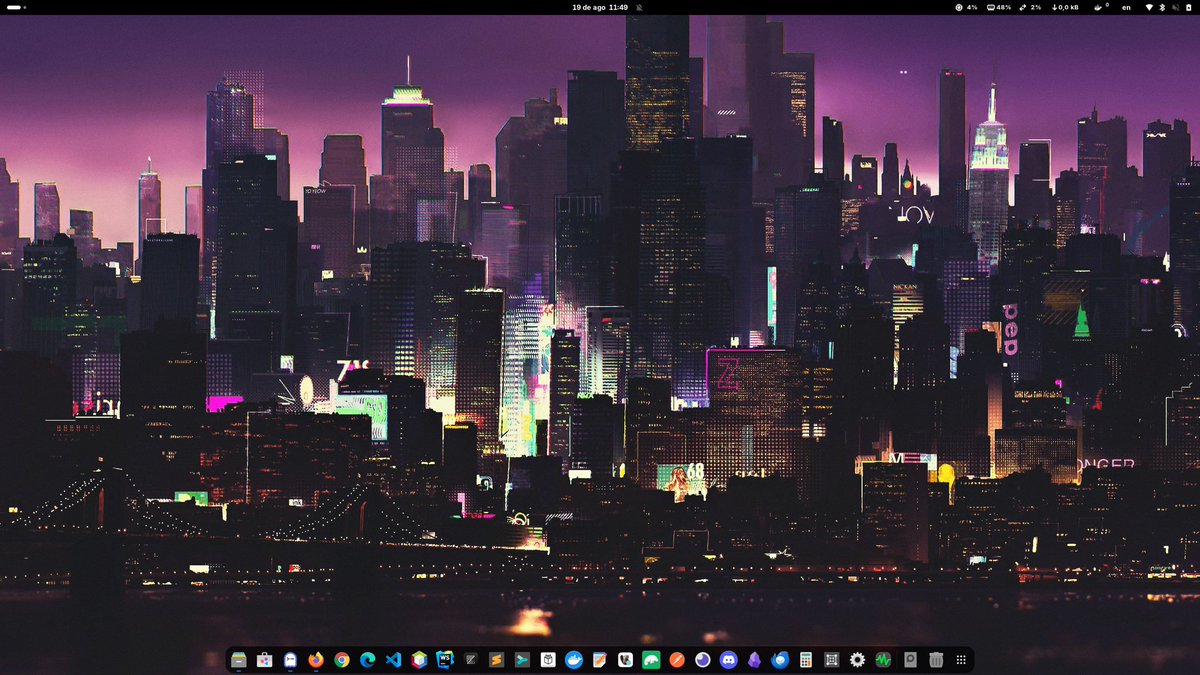1200x675 pixels.
Task: Click the CPU 4% indicator
Action: coord(967,7)
